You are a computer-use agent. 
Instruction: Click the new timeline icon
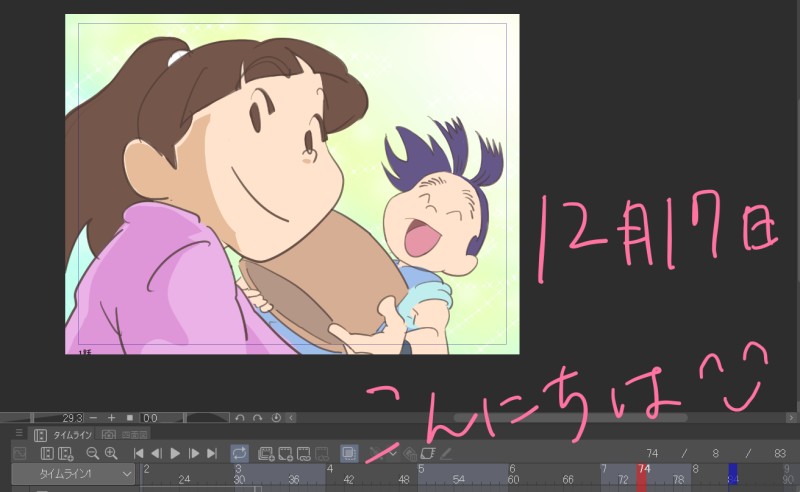tap(66, 453)
